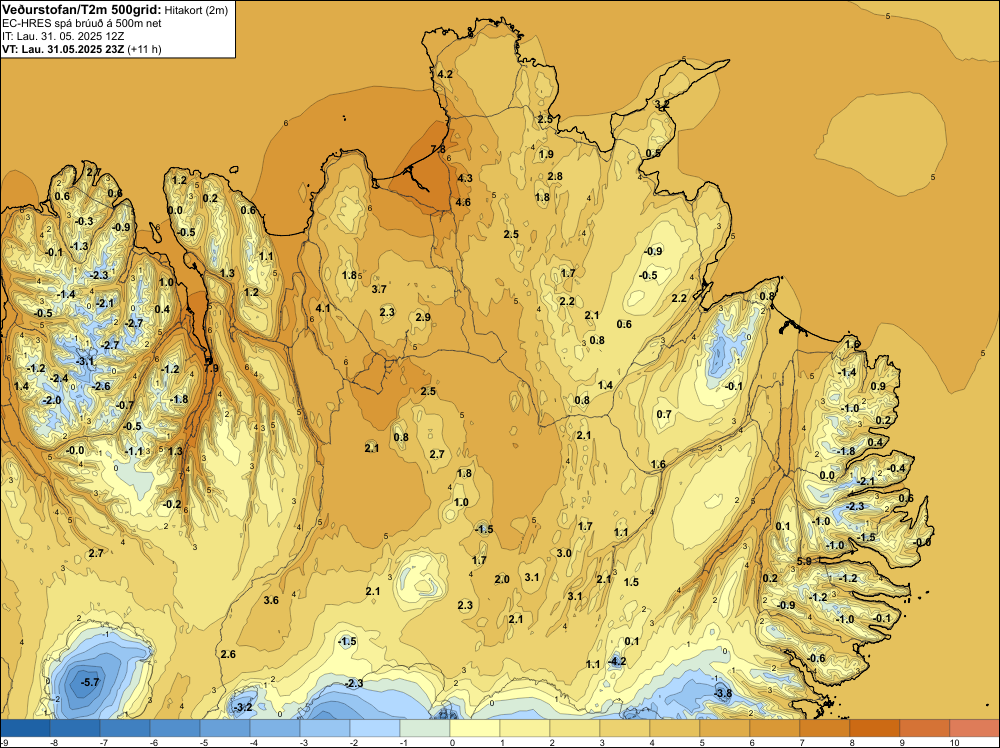Click the -4.2 temperature value

[x=616, y=661]
